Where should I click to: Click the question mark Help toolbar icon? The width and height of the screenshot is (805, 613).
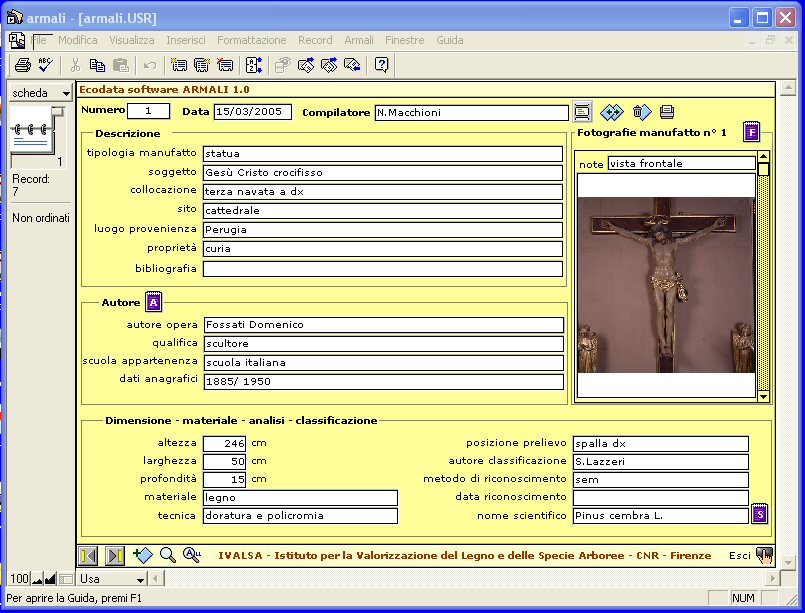click(x=381, y=65)
